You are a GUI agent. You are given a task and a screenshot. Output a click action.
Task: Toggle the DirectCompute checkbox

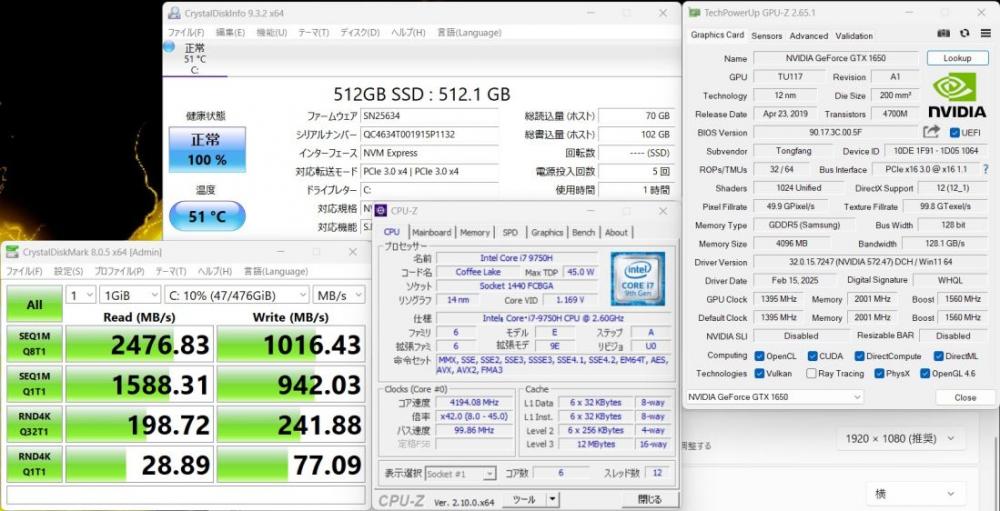pos(860,356)
